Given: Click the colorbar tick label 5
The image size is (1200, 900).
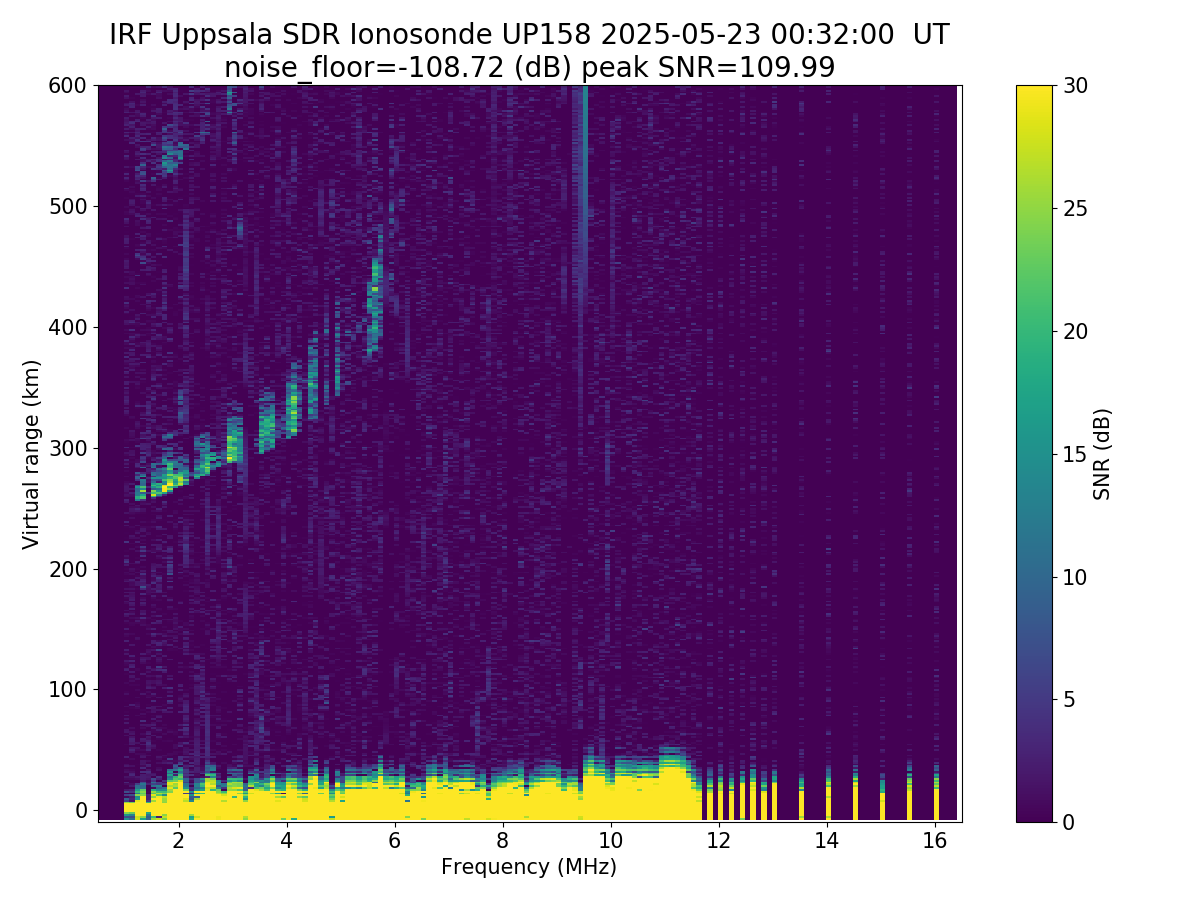Looking at the screenshot, I should coord(1068,699).
